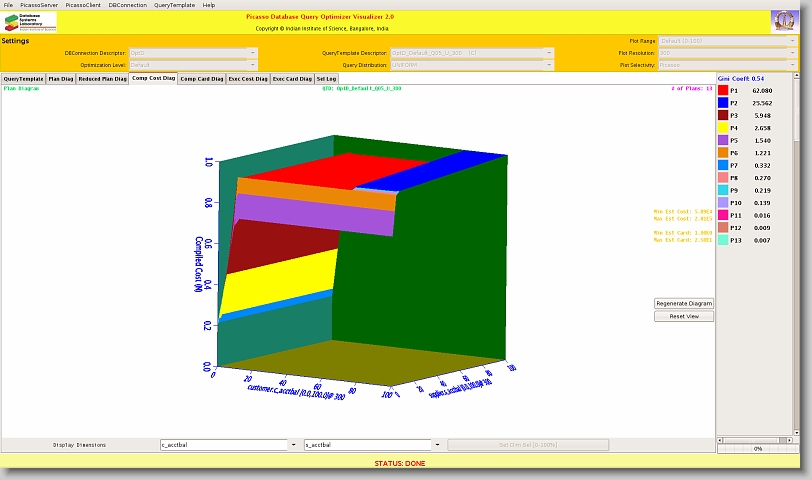Click the institute emblem icon at top right
This screenshot has width=812, height=480.
point(784,22)
